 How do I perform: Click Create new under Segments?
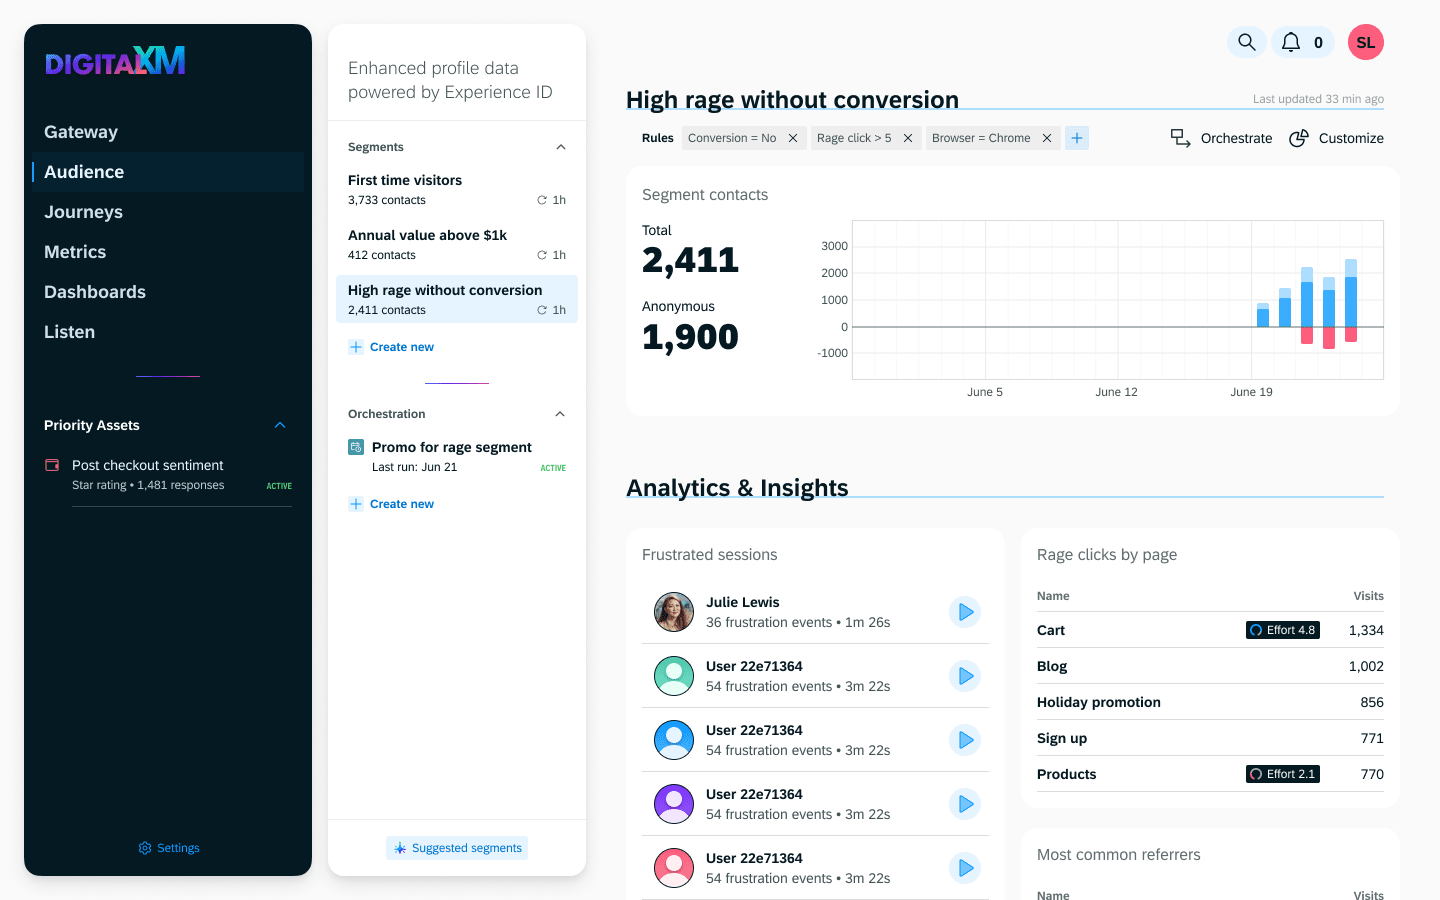(x=391, y=346)
